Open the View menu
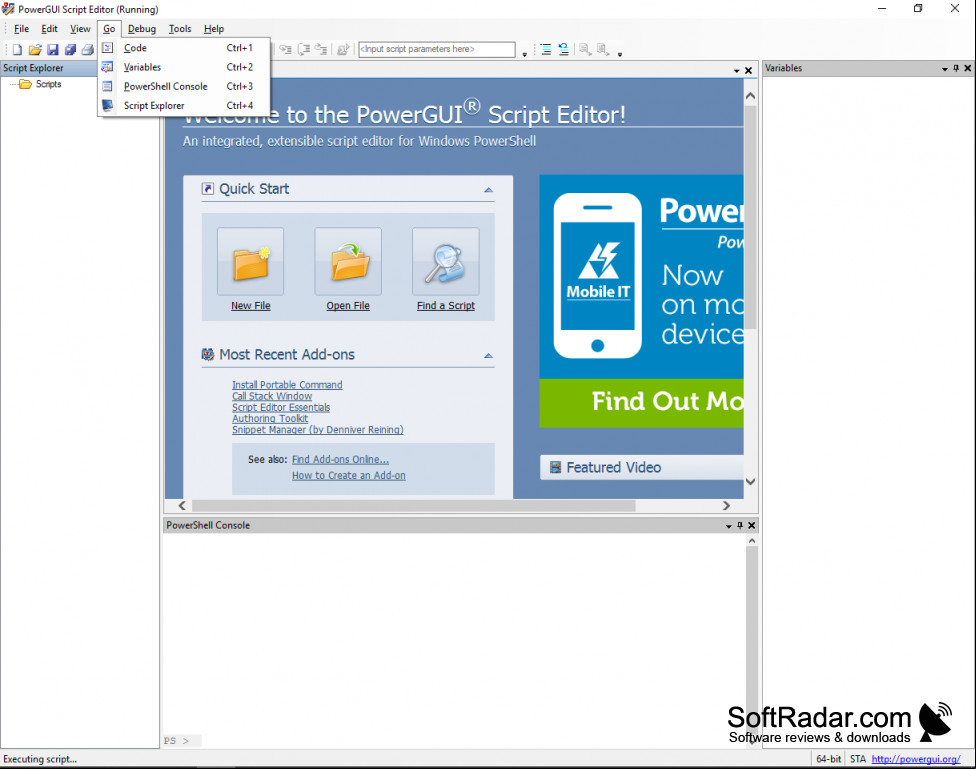Viewport: 976px width, 769px height. [x=80, y=29]
